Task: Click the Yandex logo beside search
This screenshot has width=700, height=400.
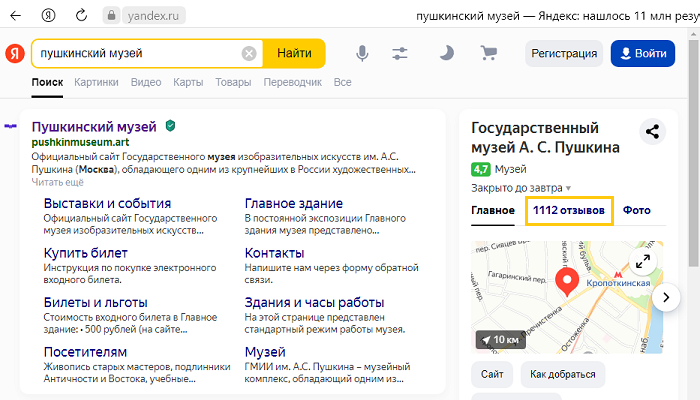Action: pyautogui.click(x=15, y=53)
